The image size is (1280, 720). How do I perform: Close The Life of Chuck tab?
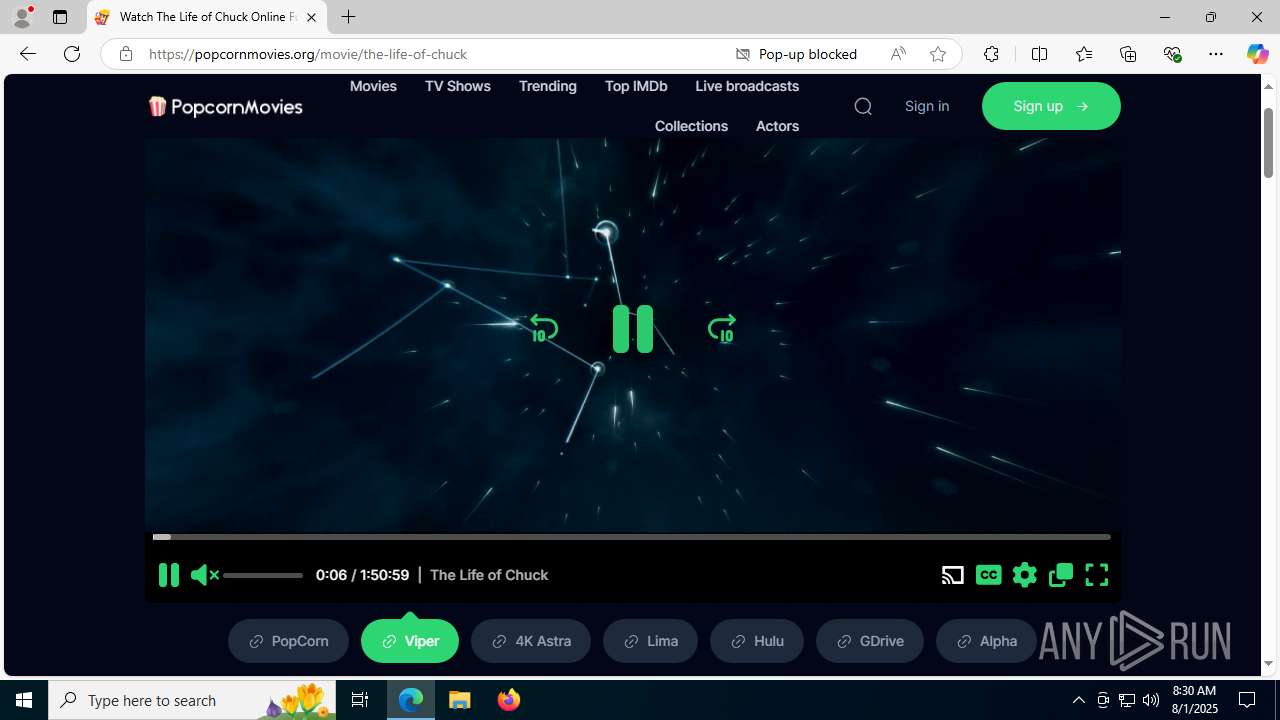click(x=311, y=17)
